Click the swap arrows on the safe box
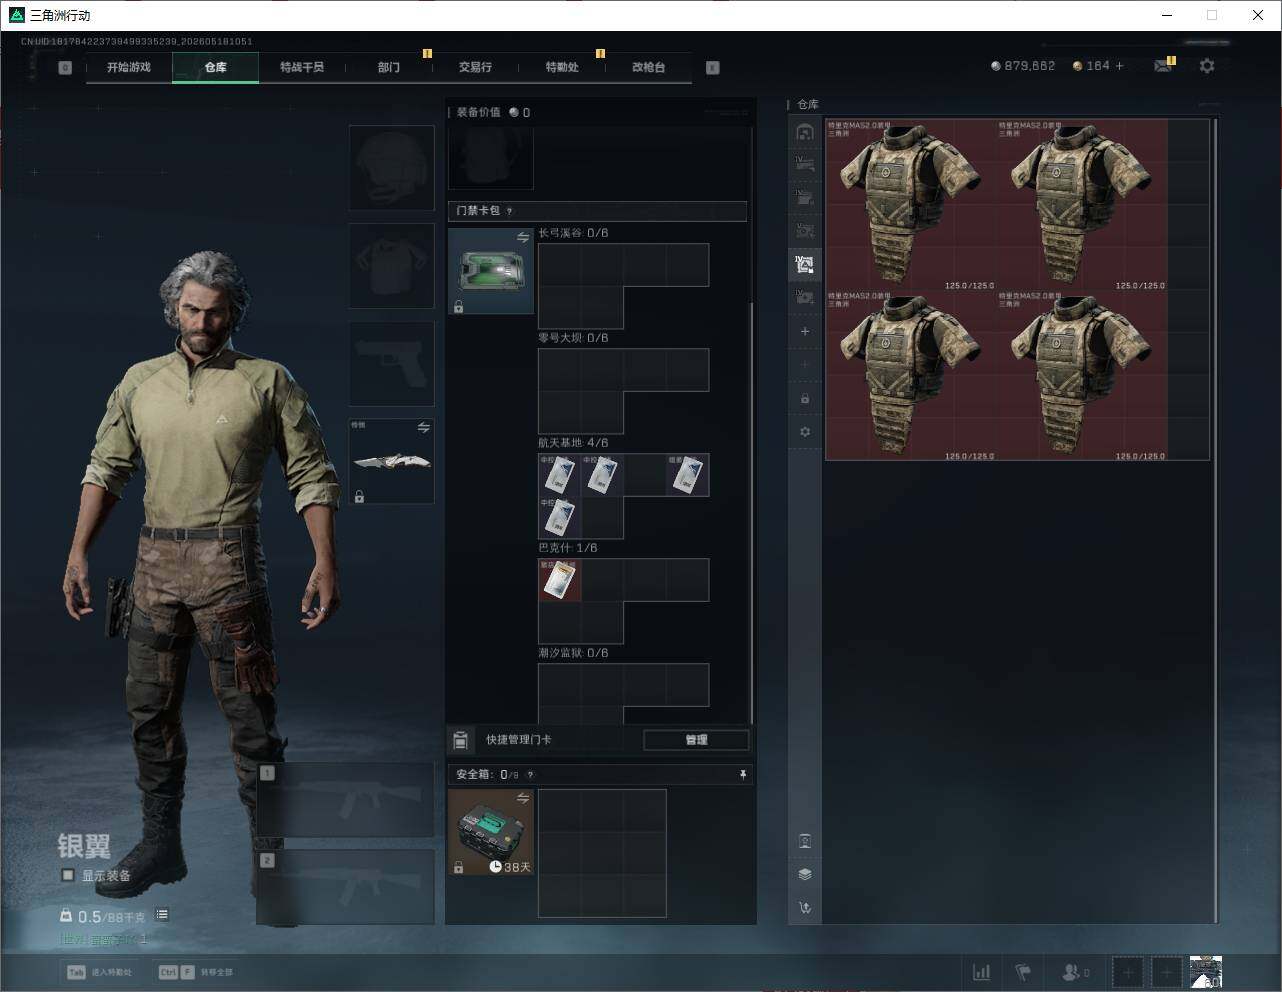 coord(523,798)
